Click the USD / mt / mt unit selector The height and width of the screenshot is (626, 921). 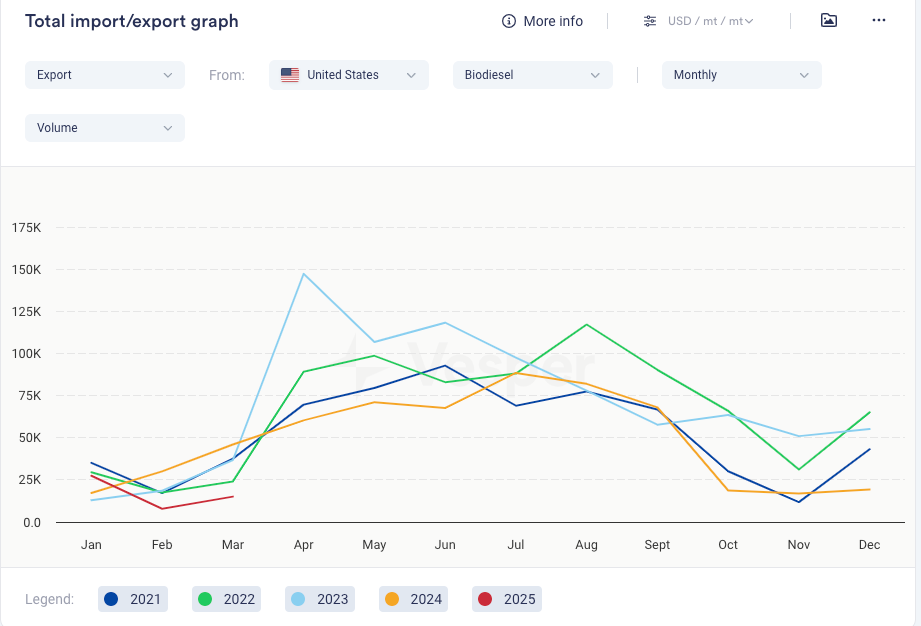[712, 21]
